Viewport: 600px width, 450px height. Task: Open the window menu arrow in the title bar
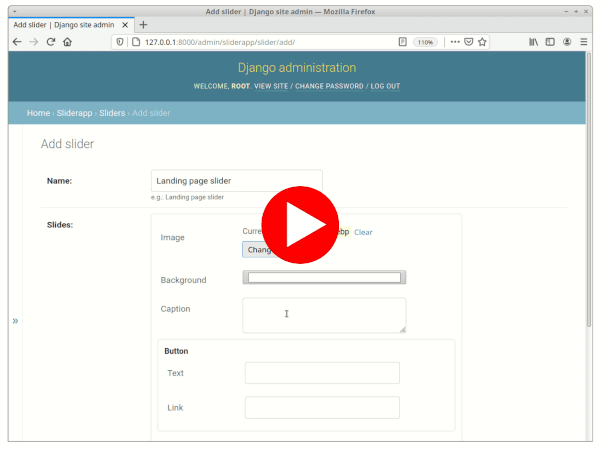click(15, 11)
